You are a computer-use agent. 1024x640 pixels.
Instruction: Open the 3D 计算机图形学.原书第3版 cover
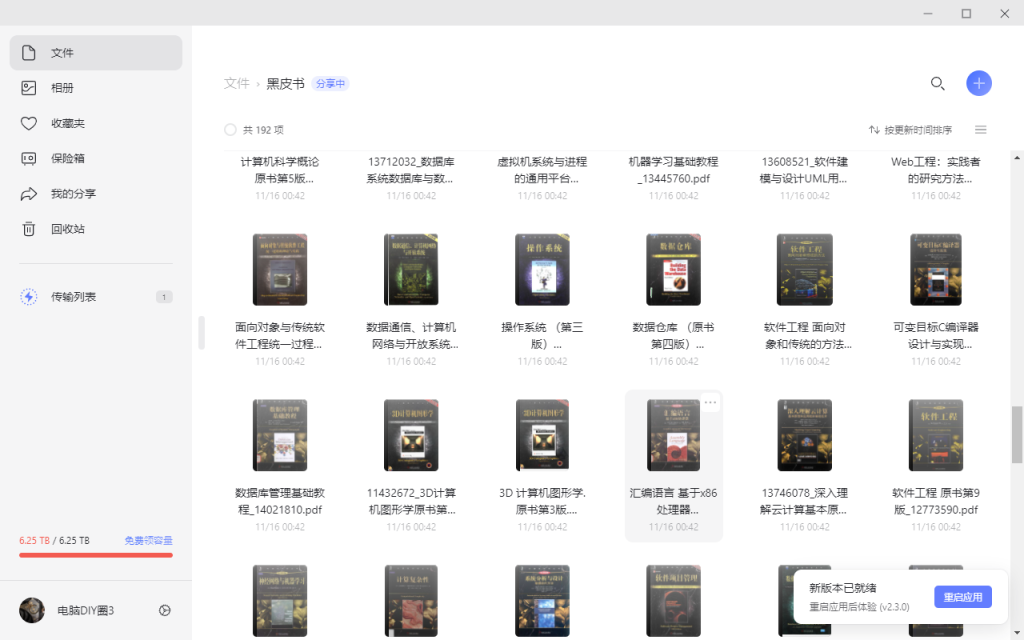point(542,436)
